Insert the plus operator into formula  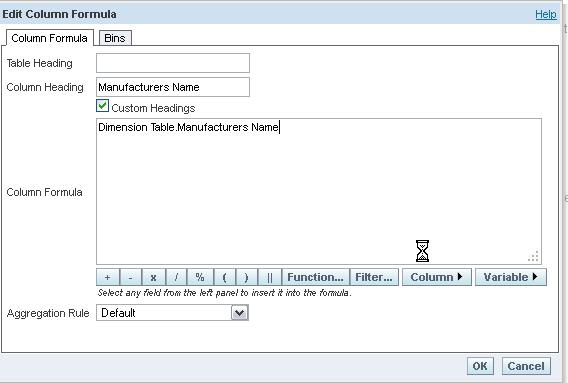[108, 277]
